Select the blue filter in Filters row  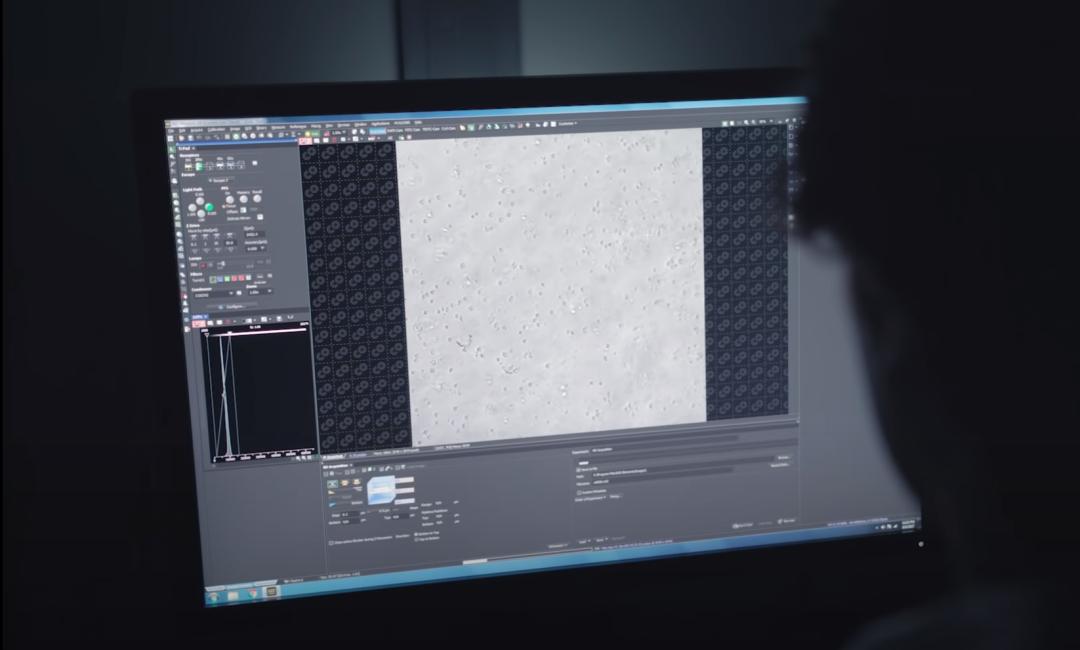tap(220, 279)
